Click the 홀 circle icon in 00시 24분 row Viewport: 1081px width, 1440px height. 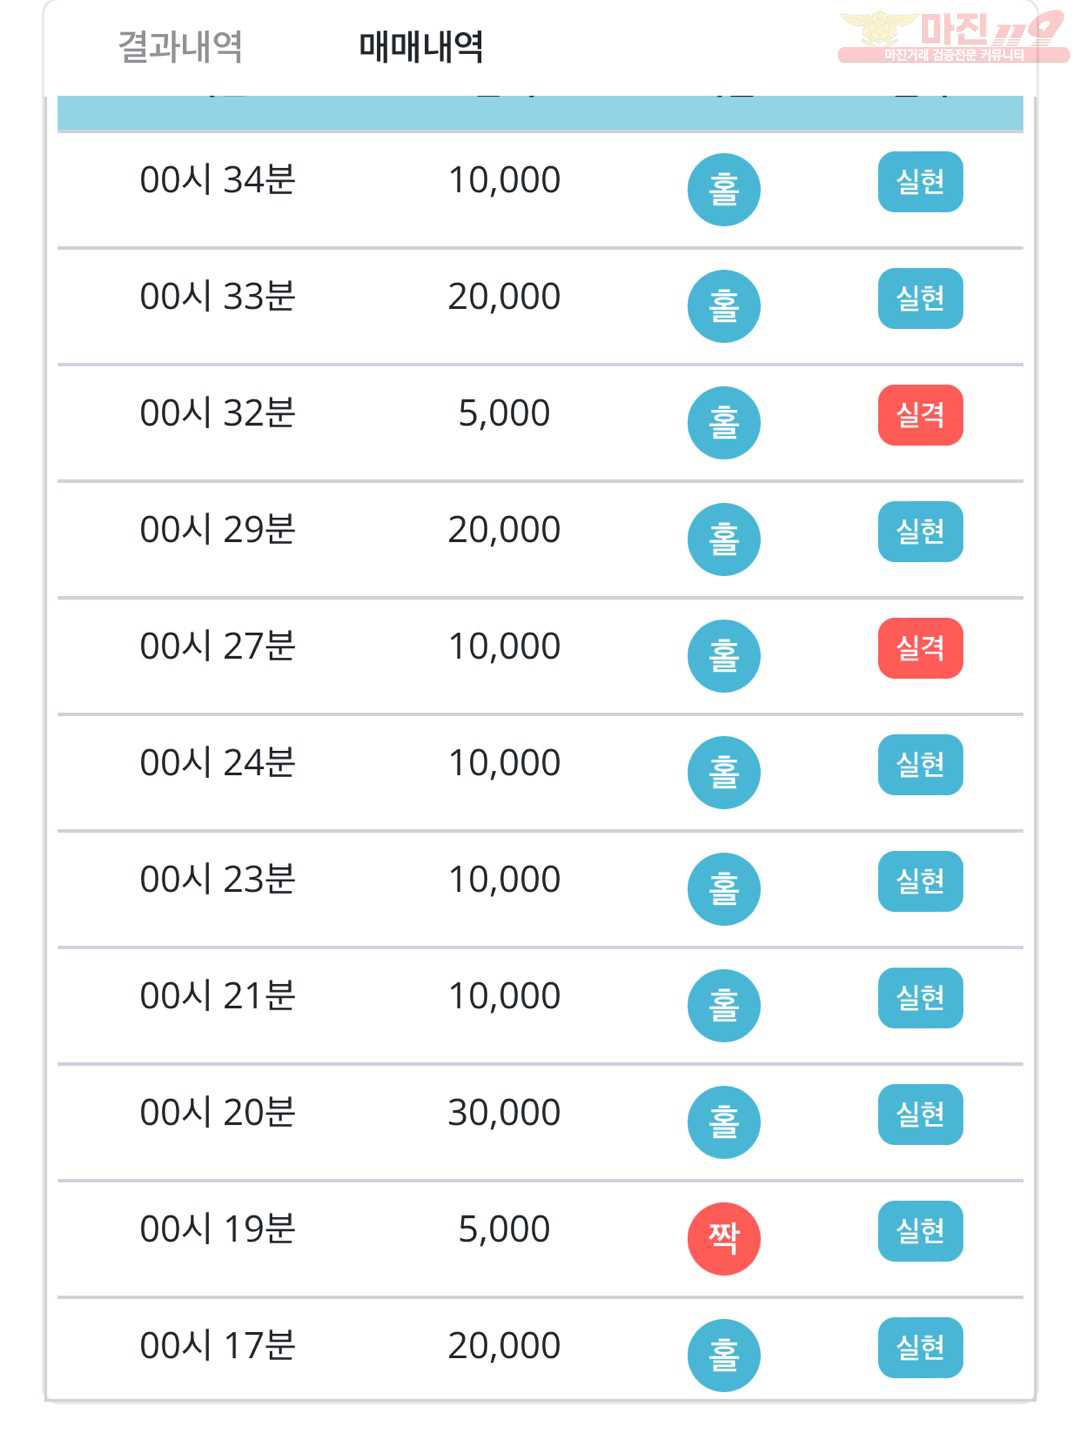click(x=724, y=772)
